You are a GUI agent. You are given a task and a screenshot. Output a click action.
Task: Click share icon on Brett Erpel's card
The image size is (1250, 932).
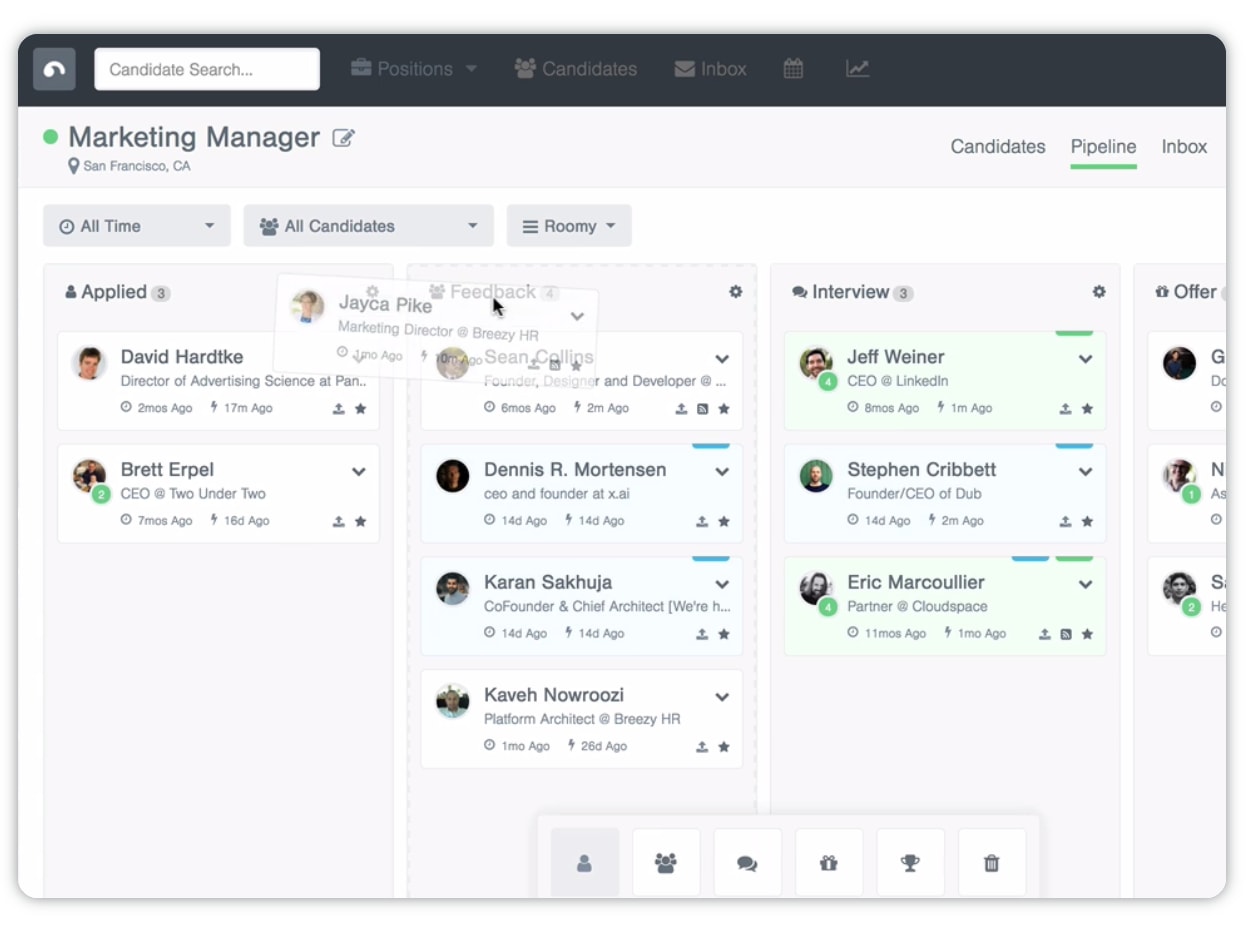[x=339, y=521]
